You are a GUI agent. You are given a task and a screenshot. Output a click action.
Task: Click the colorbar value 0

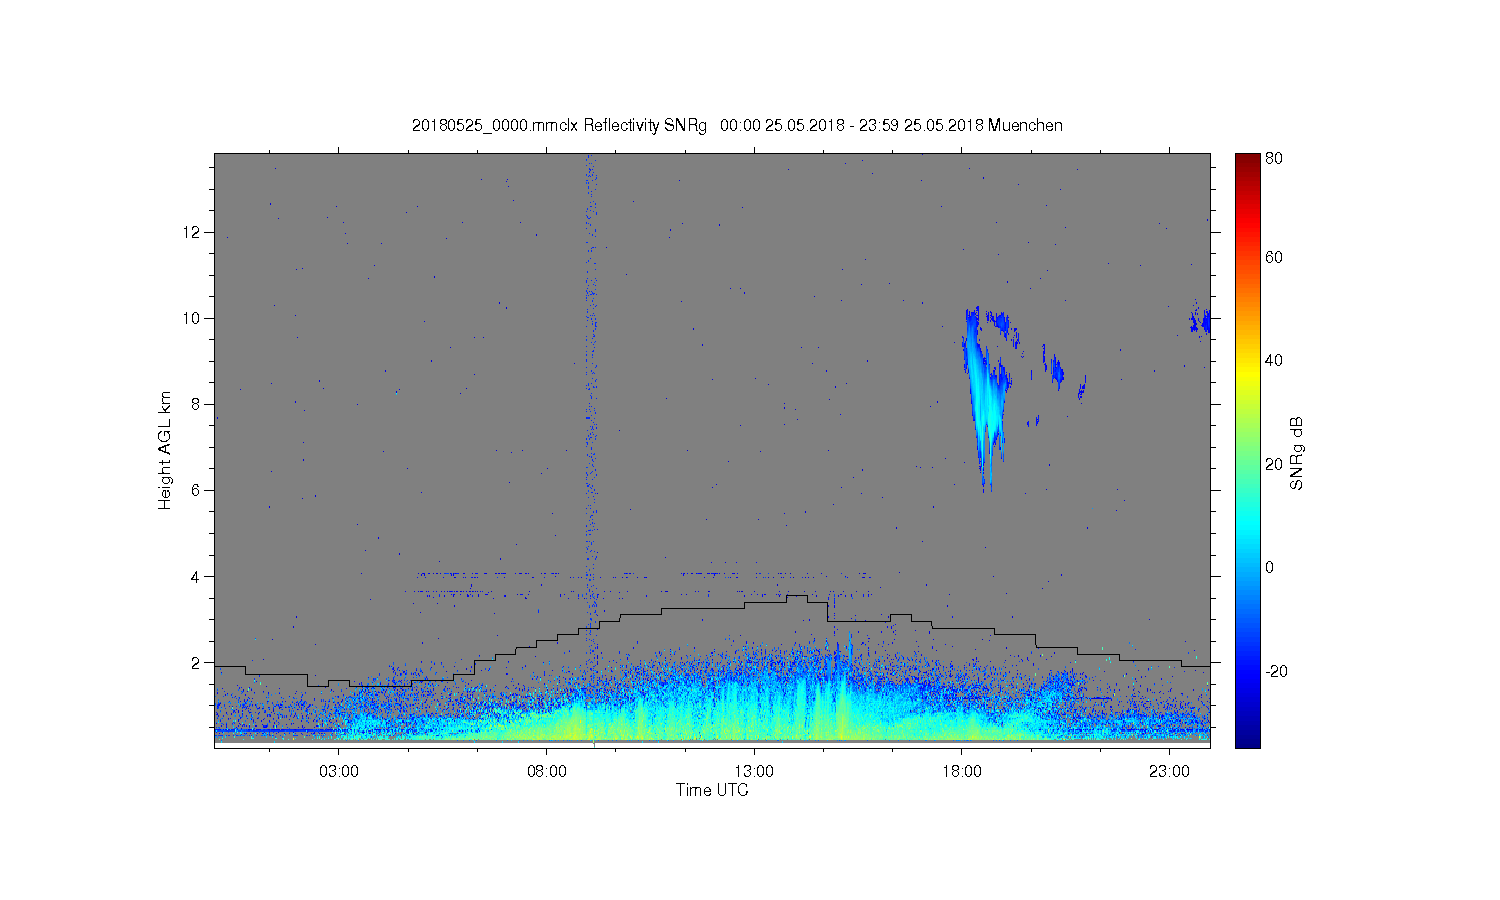tap(1270, 567)
